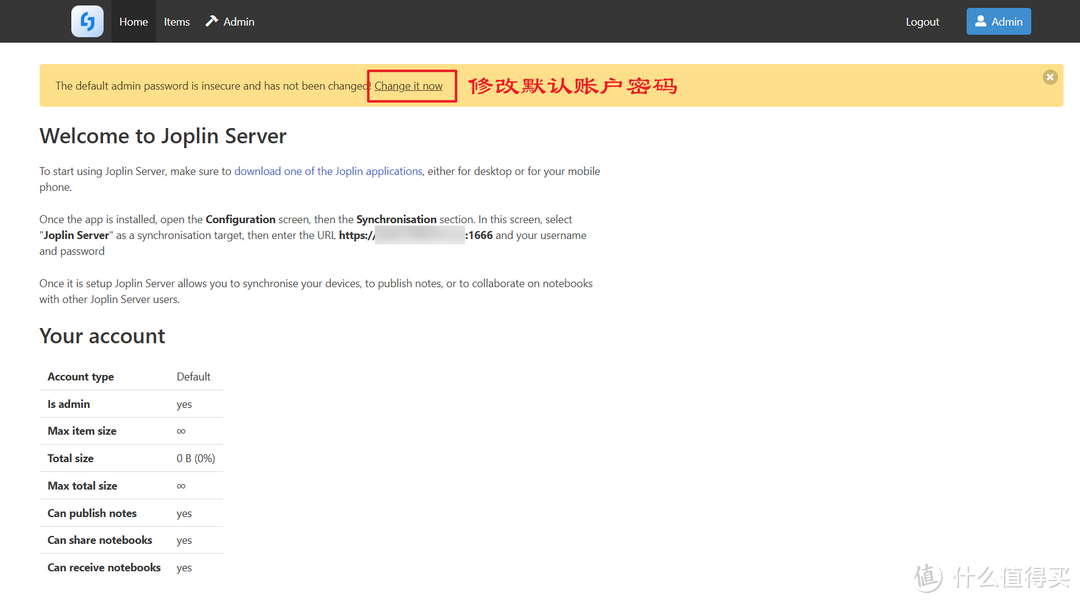
Task: Select the 'Can share notebooks' row
Action: point(130,540)
